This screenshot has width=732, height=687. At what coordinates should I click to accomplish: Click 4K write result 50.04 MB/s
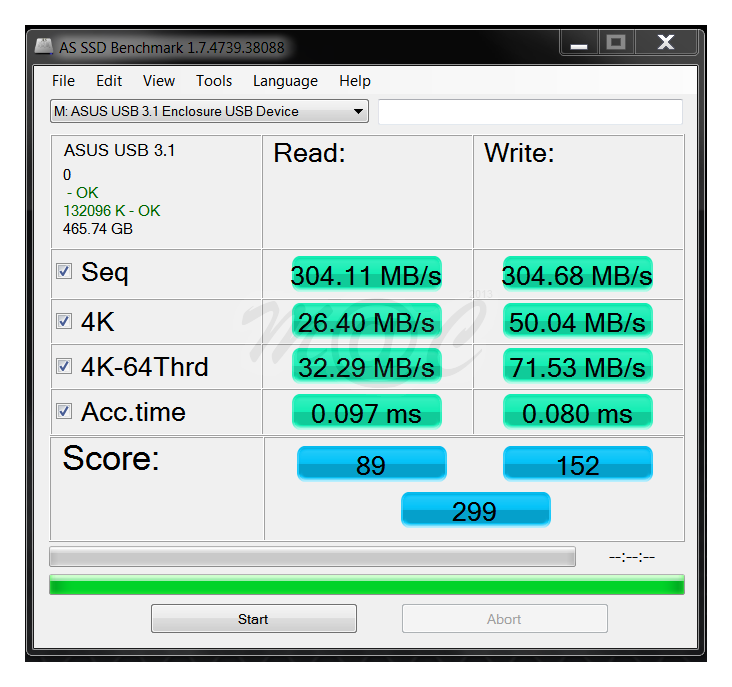[x=577, y=321]
